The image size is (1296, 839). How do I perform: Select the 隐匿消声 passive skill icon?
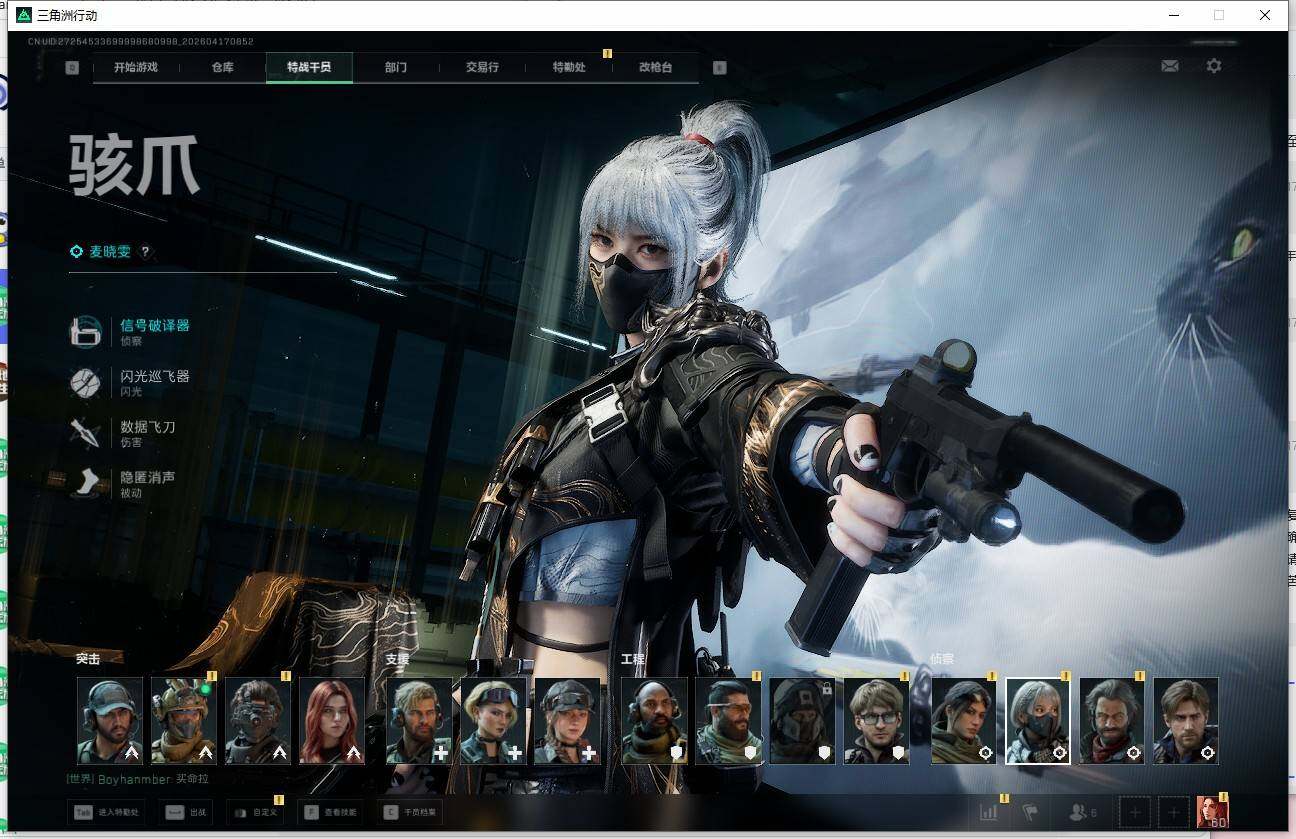[x=86, y=484]
